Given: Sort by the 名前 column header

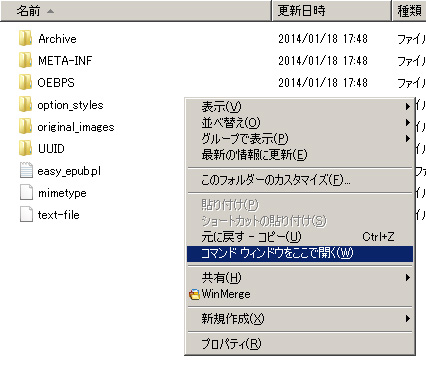Looking at the screenshot, I should pyautogui.click(x=136, y=11).
